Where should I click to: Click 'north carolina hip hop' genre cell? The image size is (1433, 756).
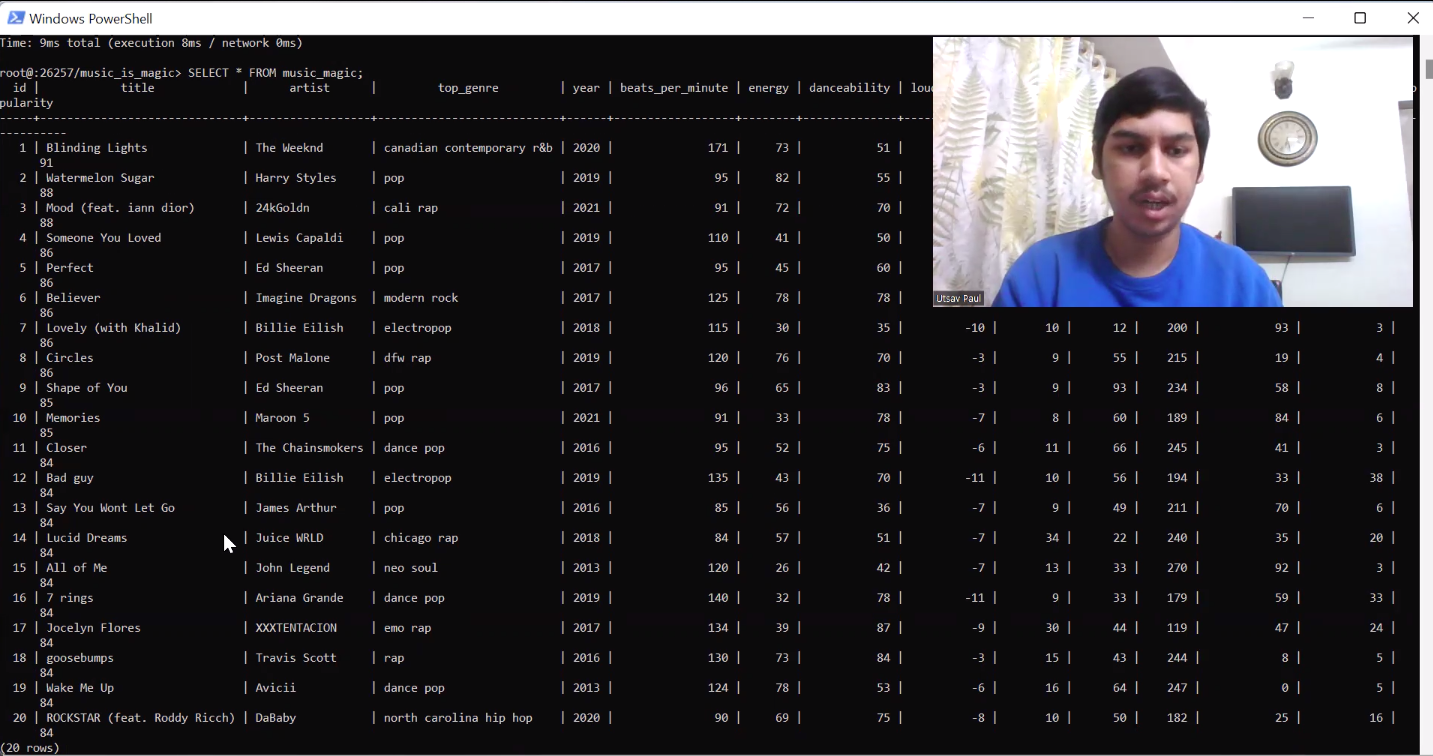458,718
